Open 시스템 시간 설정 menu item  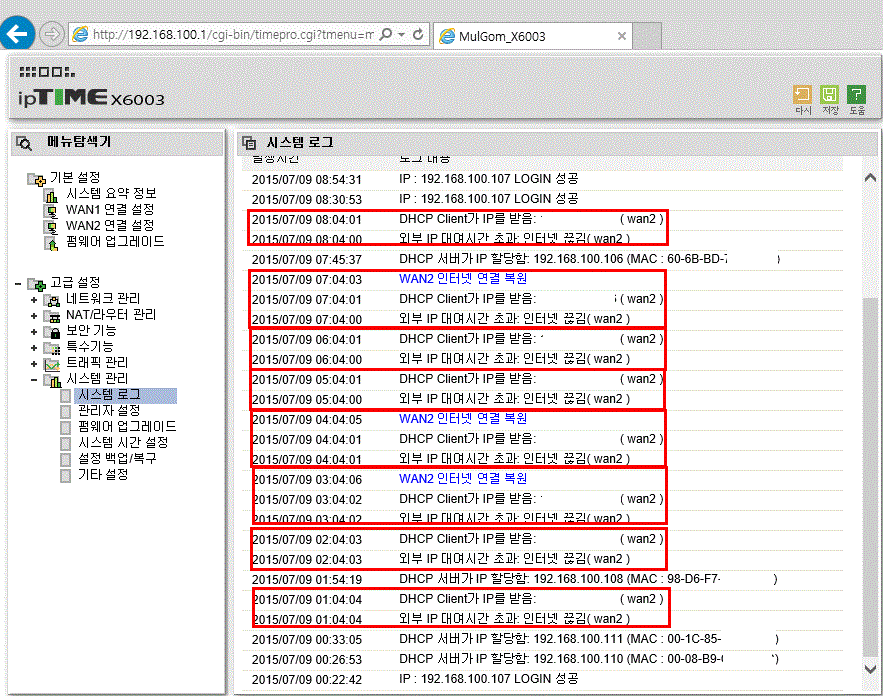[123, 443]
